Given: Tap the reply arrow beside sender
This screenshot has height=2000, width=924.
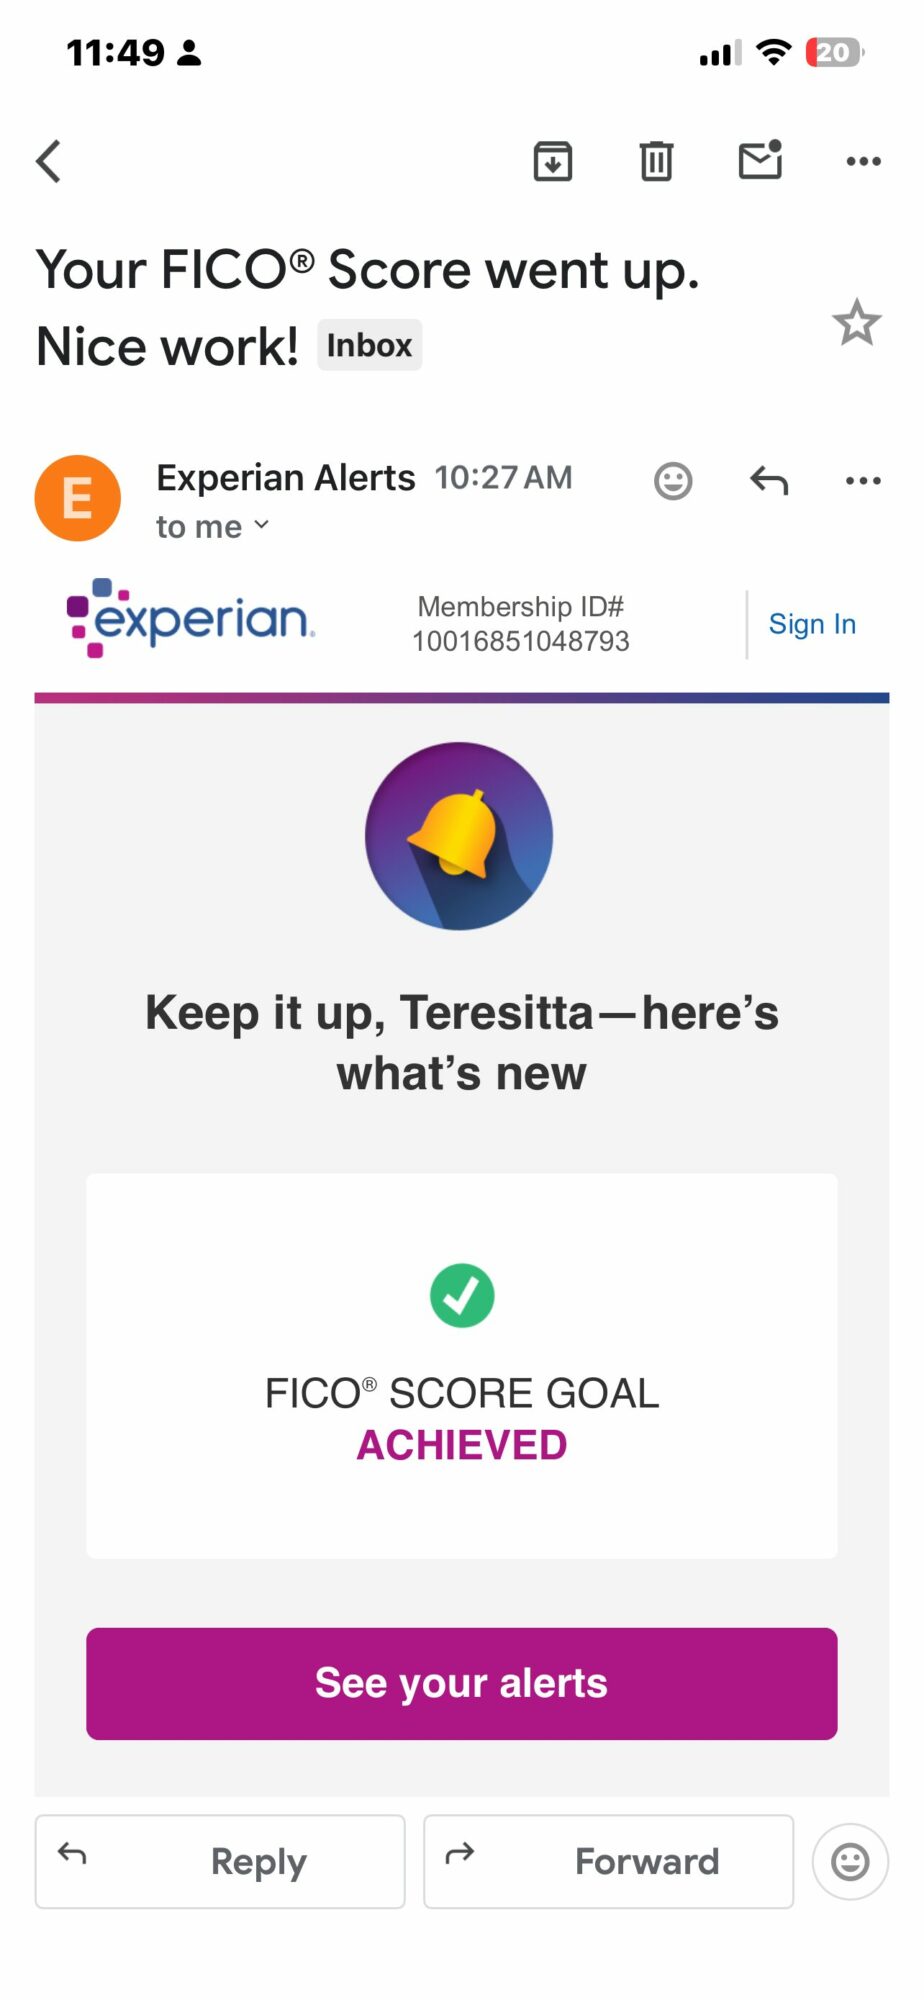Looking at the screenshot, I should click(769, 481).
